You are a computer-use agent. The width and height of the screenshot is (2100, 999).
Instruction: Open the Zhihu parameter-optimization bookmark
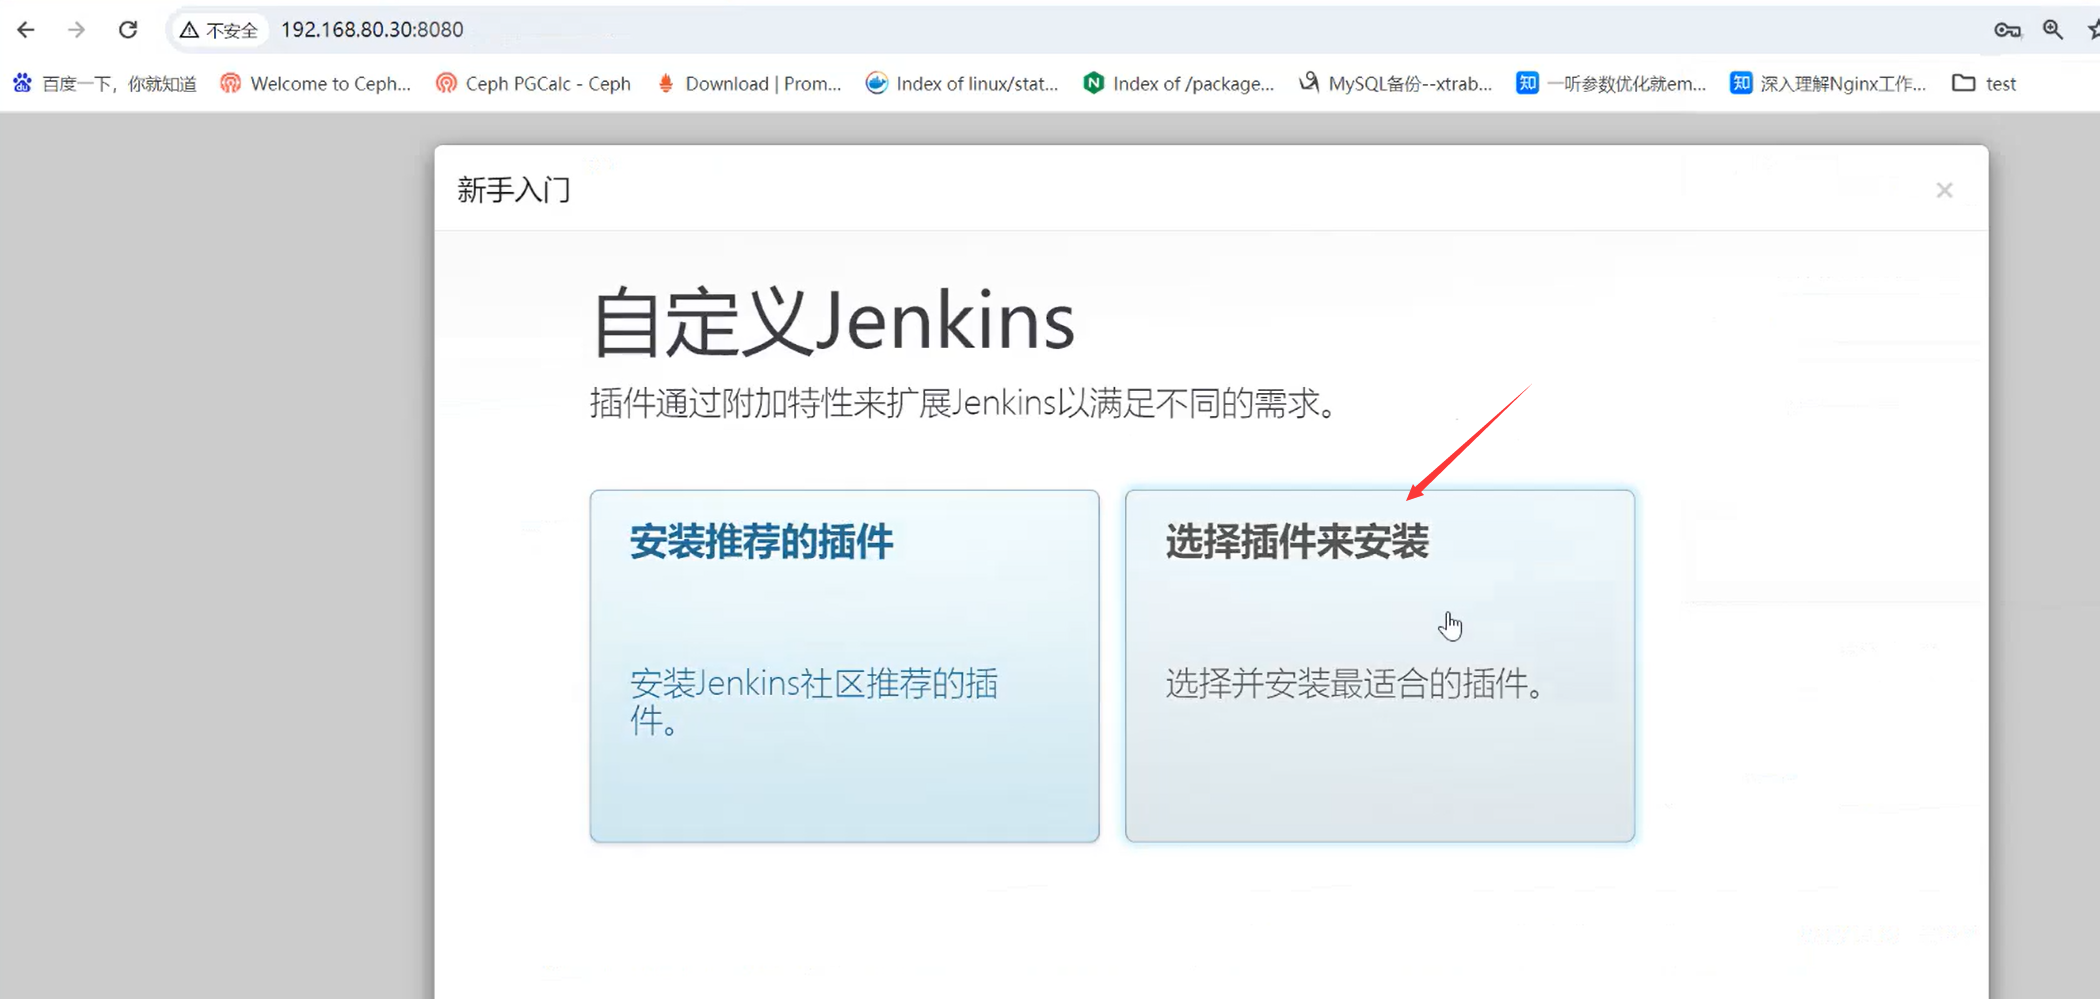click(1611, 84)
